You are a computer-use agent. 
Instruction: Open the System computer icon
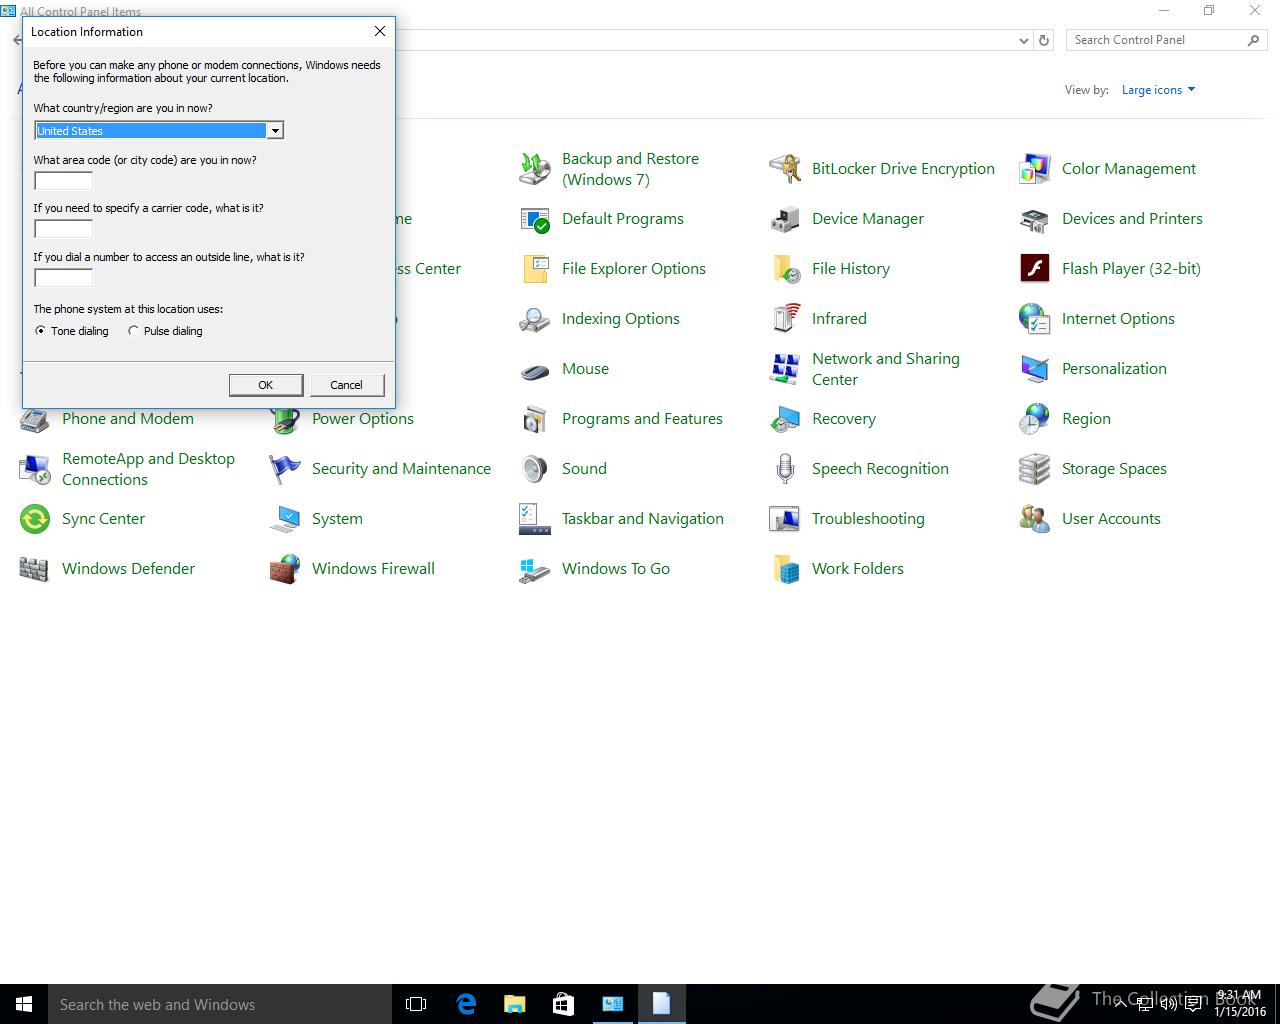coord(285,519)
